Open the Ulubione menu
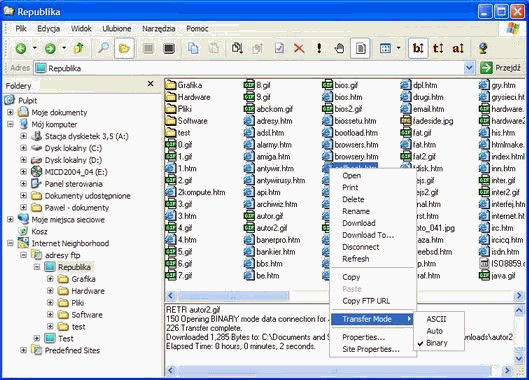The height and width of the screenshot is (380, 529). click(x=117, y=29)
